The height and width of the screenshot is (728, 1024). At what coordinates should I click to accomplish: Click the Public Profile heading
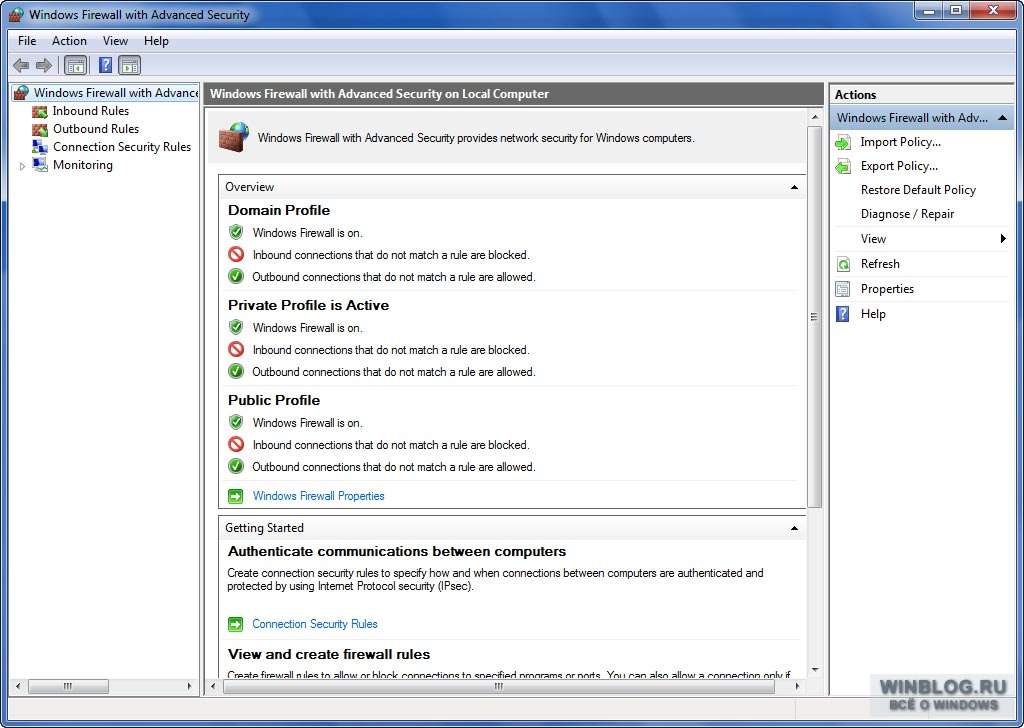(274, 400)
